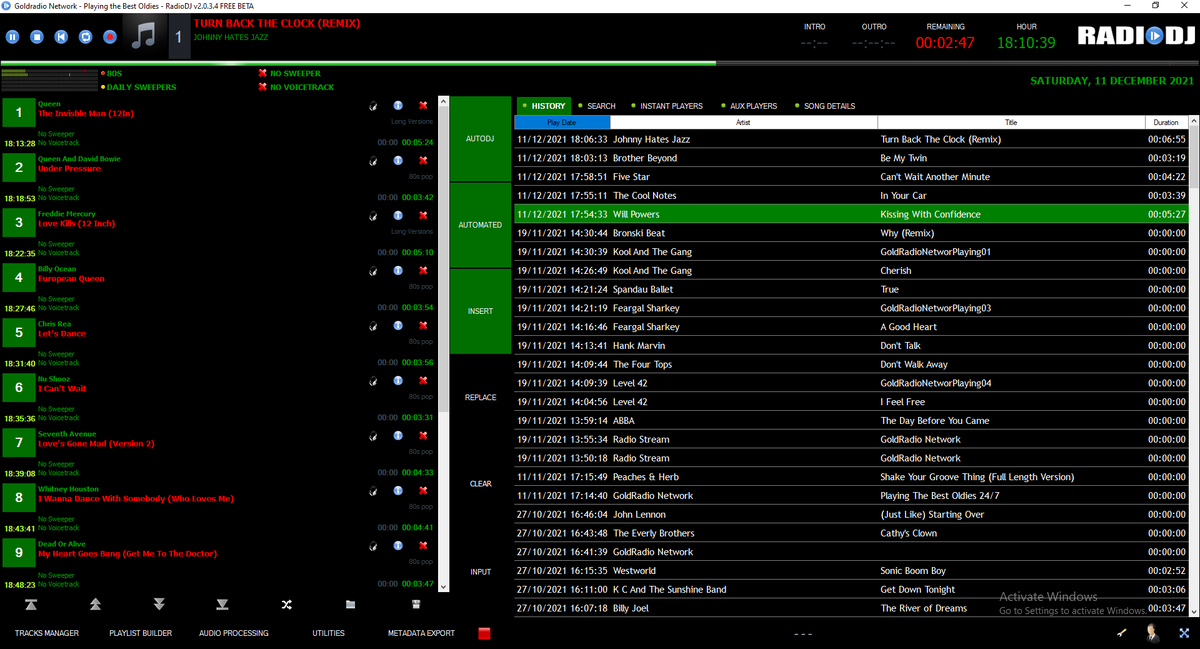Move selected track up in playlist

coord(95,605)
